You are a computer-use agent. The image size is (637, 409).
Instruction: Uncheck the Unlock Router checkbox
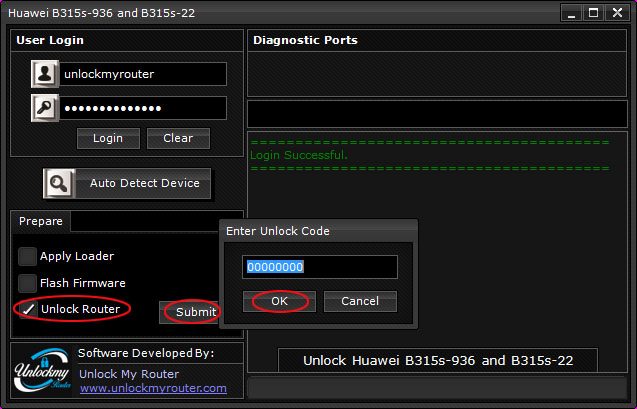point(28,309)
